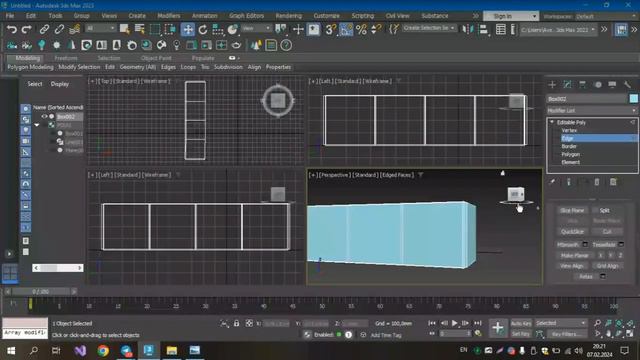The width and height of the screenshot is (640, 360).
Task: Toggle the MSmooth settings box
Action: tap(585, 244)
